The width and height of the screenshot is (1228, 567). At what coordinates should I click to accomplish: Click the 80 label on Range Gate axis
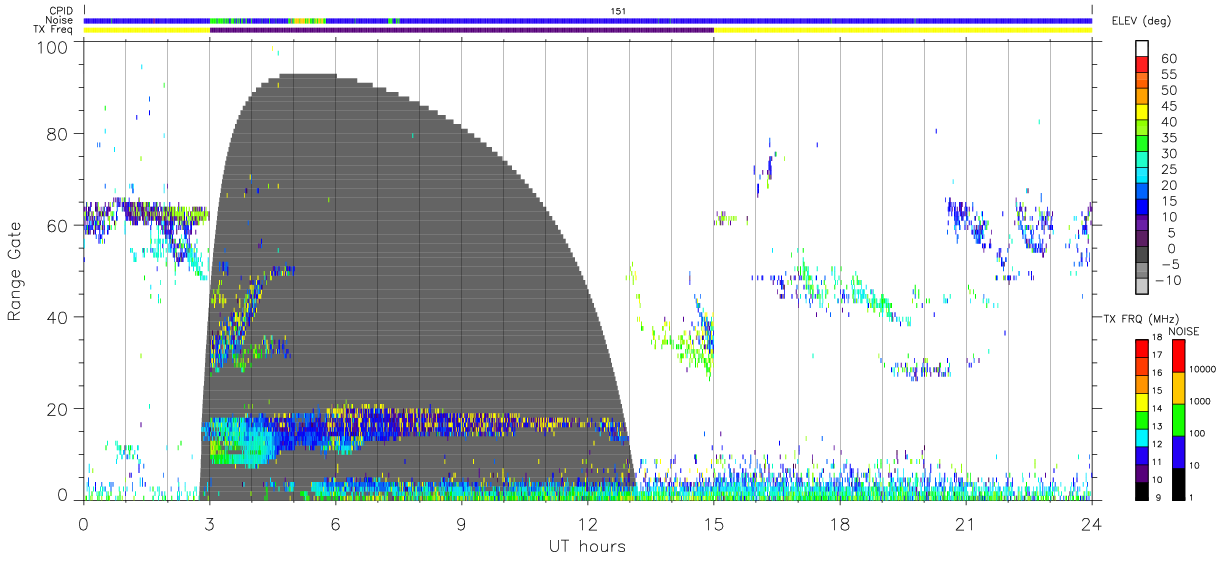[x=55, y=133]
